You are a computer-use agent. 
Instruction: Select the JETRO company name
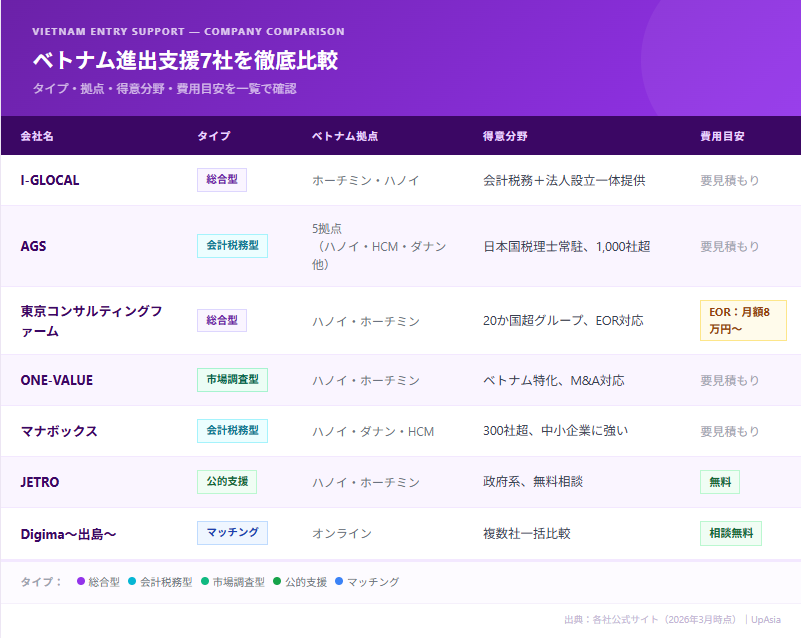pyautogui.click(x=40, y=482)
